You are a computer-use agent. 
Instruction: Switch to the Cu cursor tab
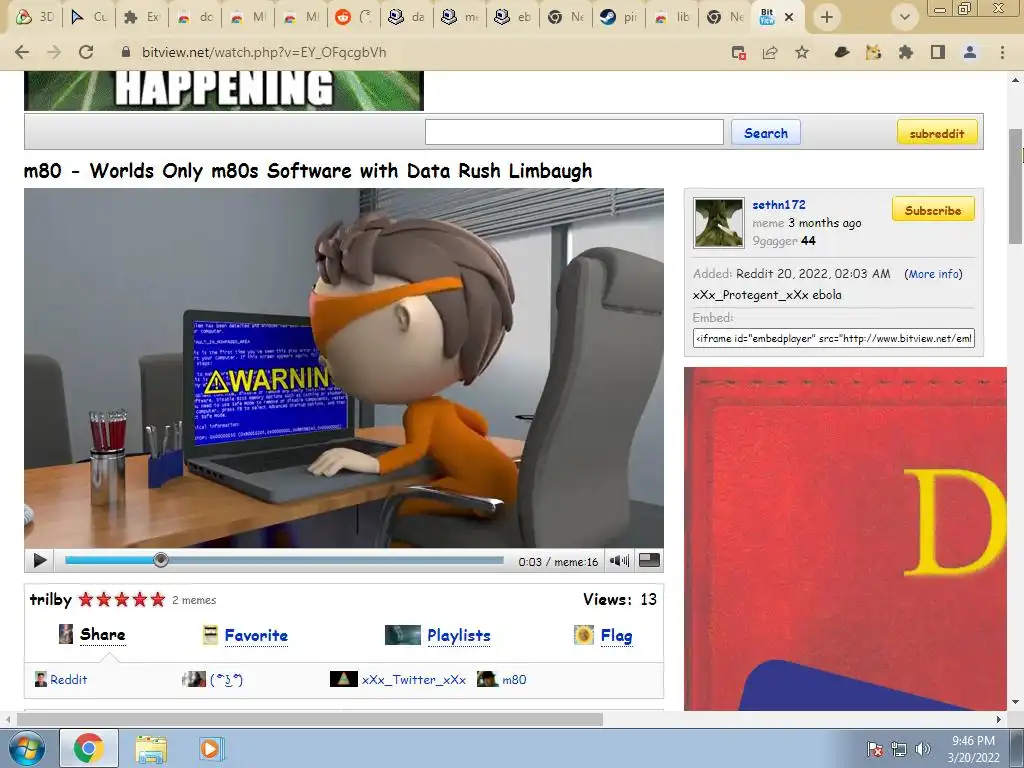click(88, 17)
